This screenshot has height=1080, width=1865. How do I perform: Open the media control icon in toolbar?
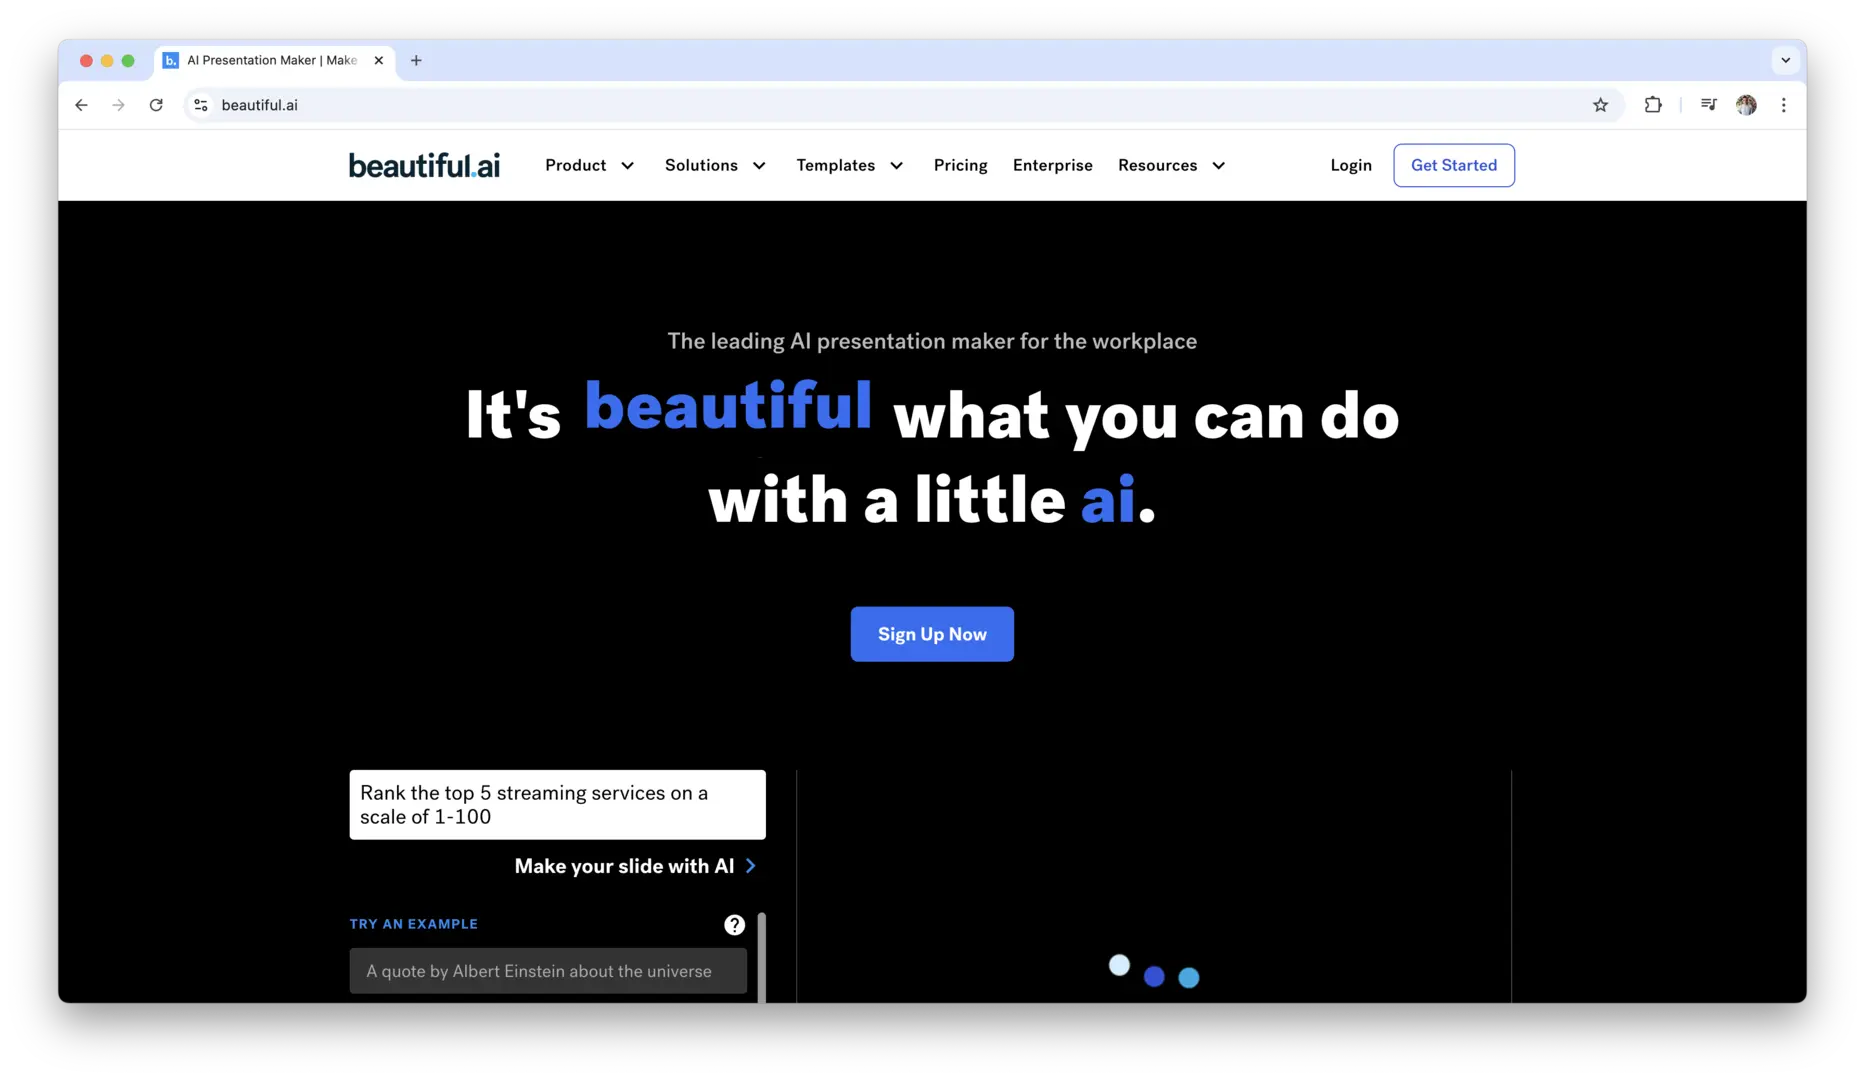click(1708, 105)
